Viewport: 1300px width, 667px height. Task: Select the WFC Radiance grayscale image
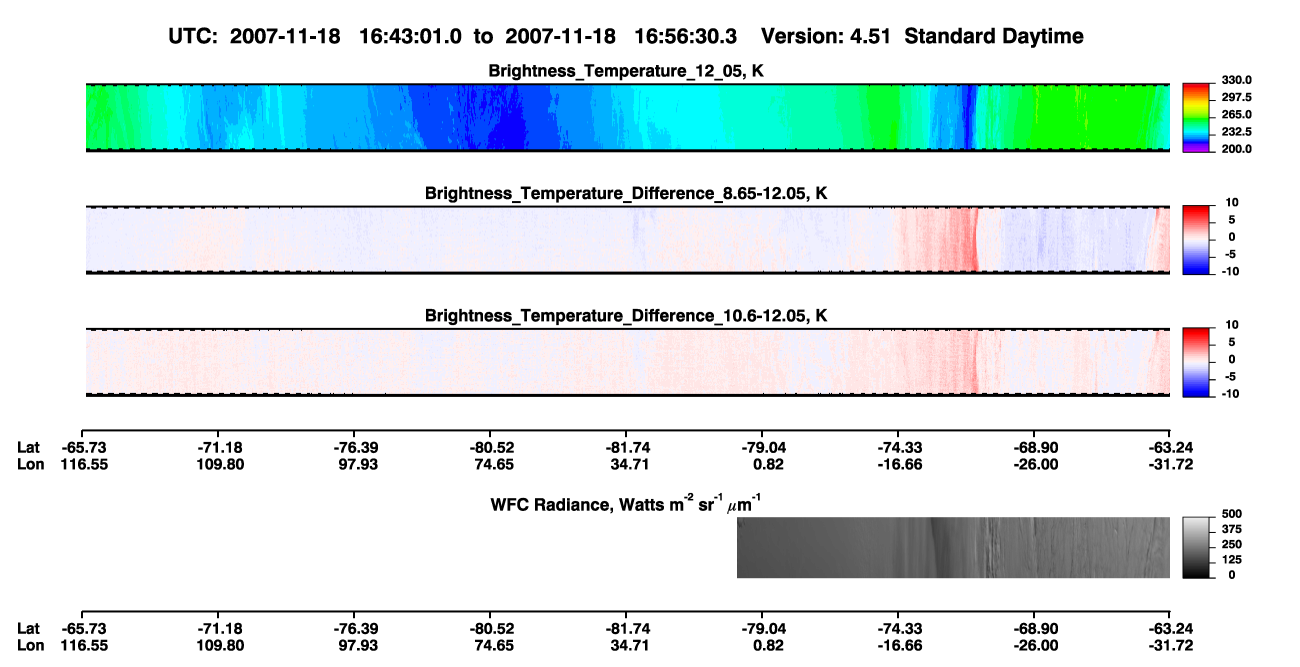click(x=953, y=547)
